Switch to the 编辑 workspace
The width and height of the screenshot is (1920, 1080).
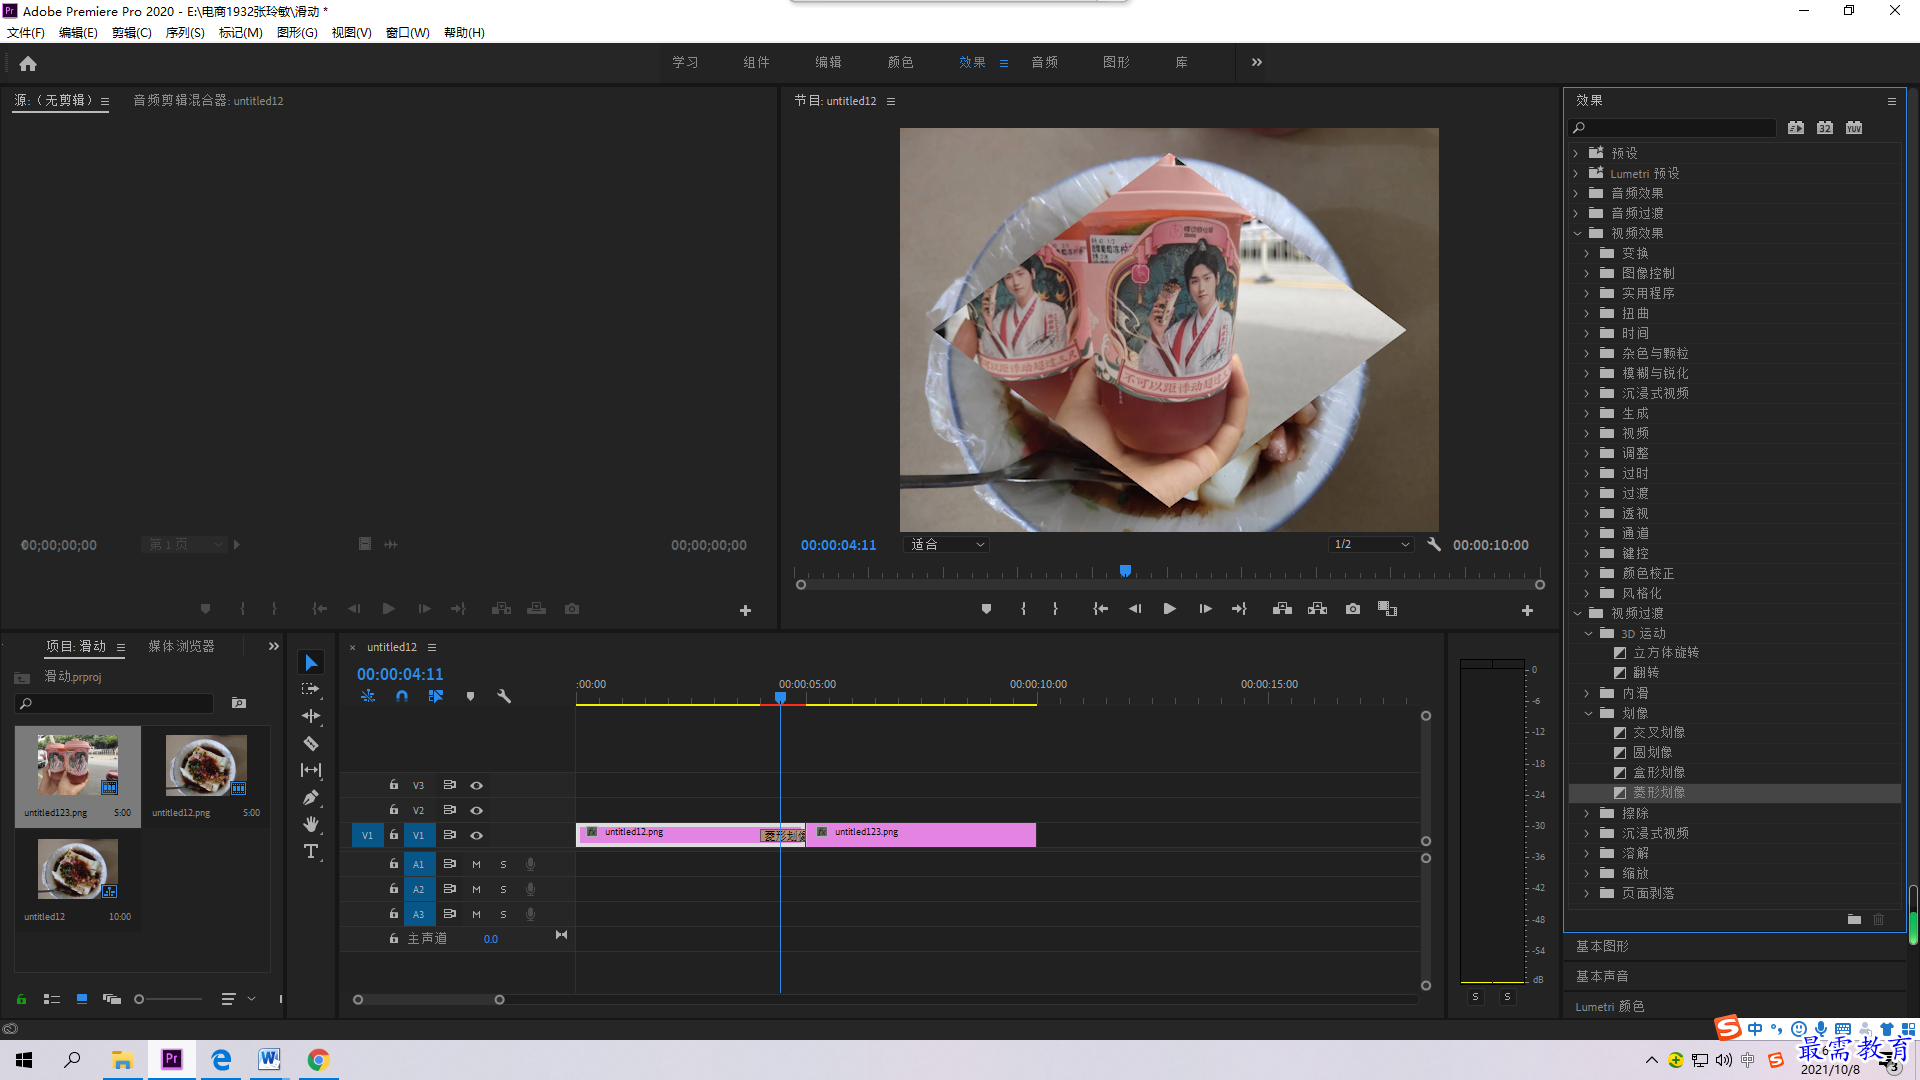[x=828, y=62]
